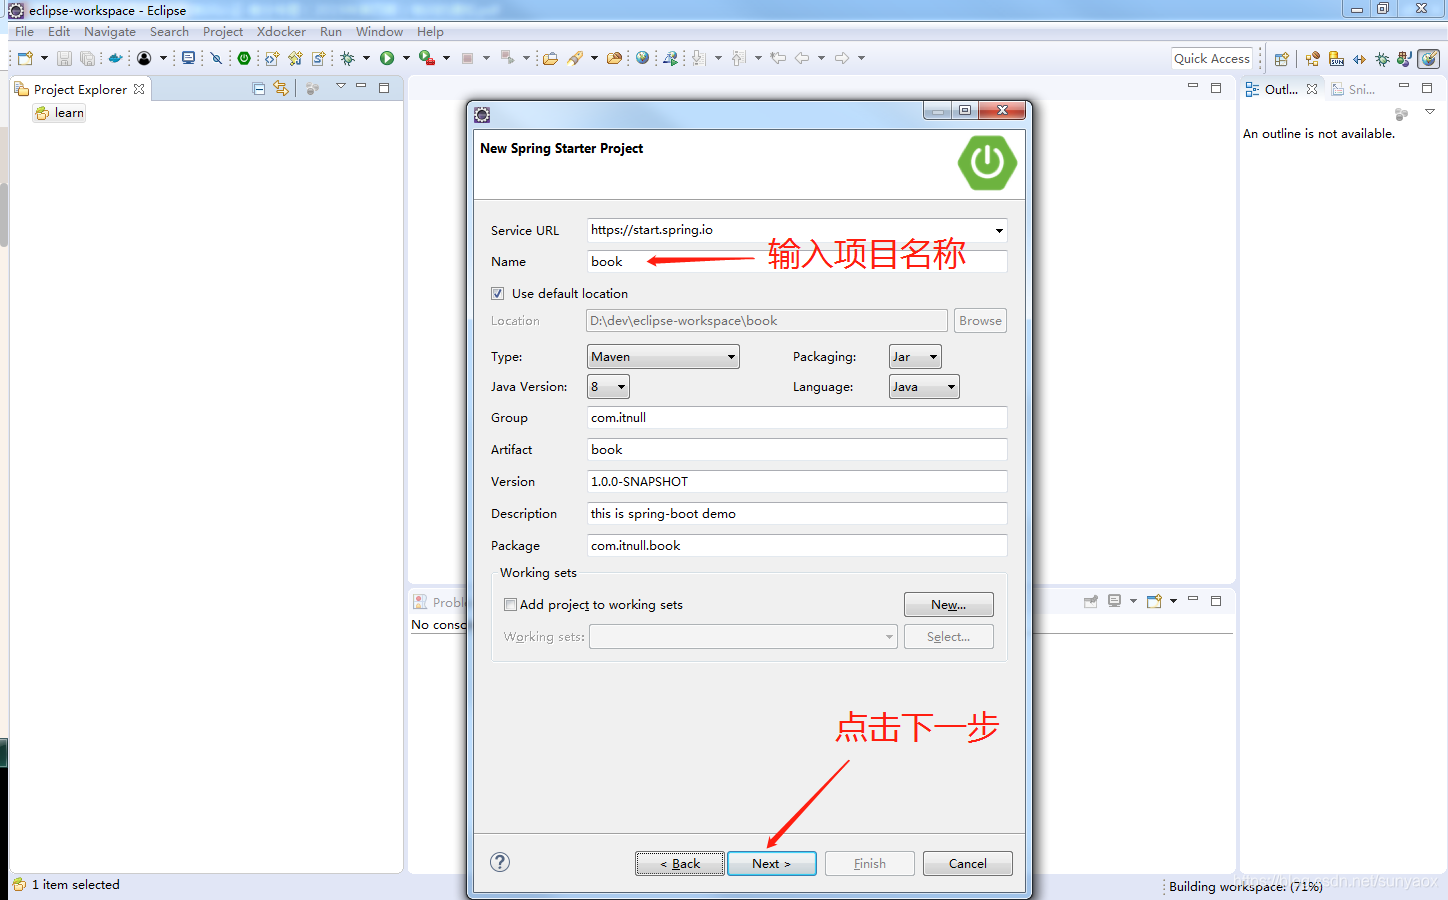Click the monitor console toolbar icon

pos(188,58)
